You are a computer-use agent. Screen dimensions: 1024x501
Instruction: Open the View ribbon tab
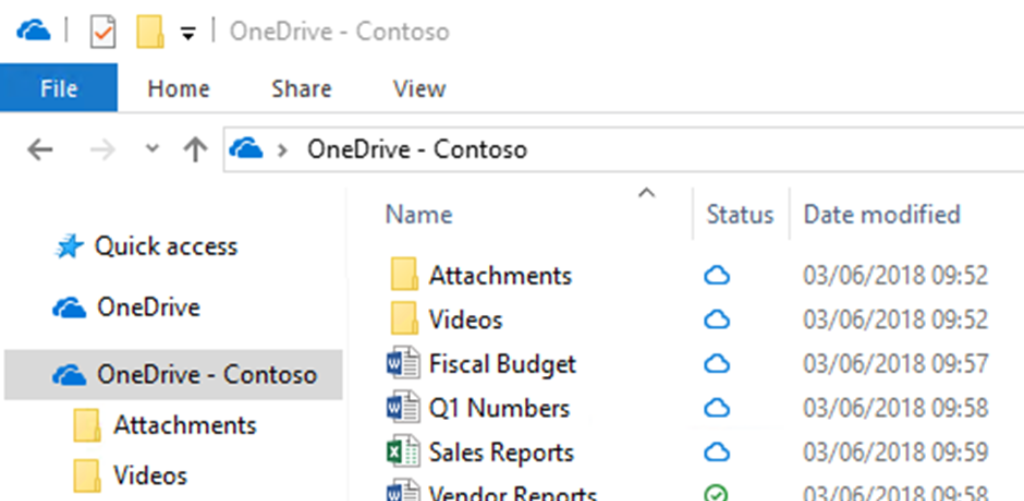coord(419,89)
